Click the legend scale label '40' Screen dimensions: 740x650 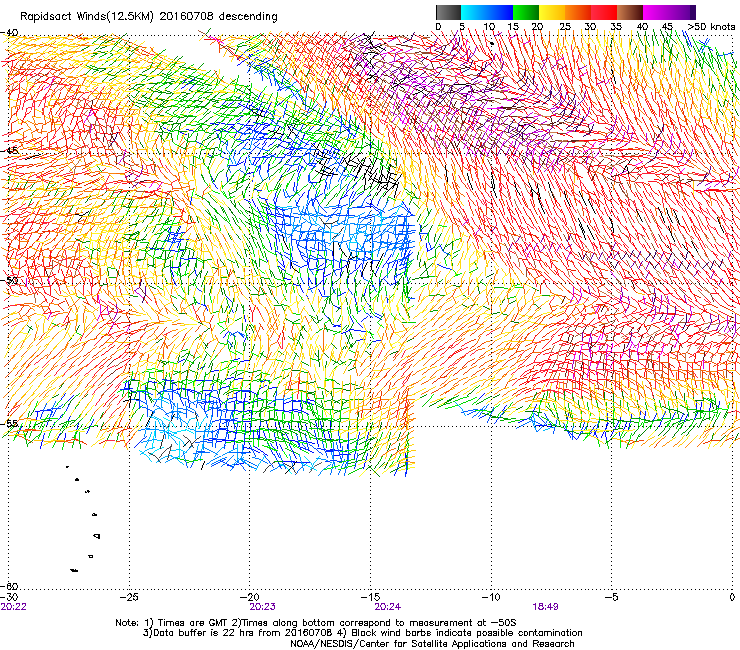click(x=642, y=27)
